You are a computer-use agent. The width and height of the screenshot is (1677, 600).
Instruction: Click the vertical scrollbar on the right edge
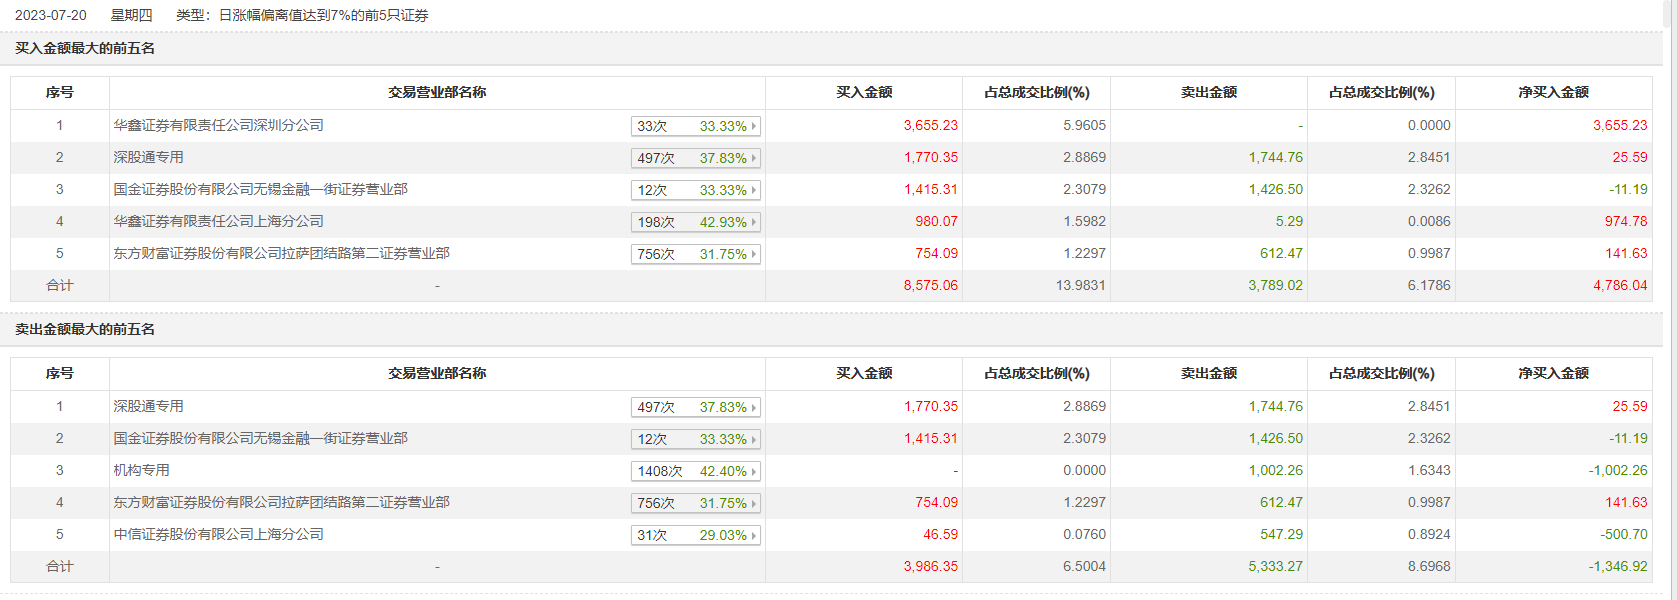pos(1670,300)
